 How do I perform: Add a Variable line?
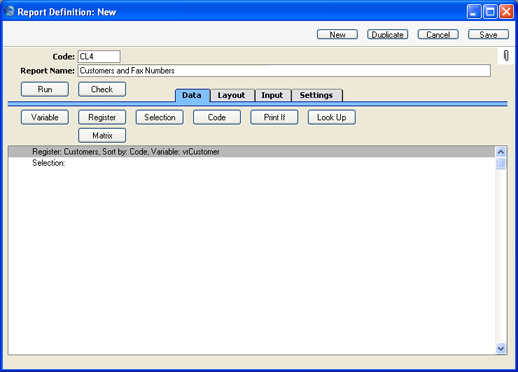pyautogui.click(x=45, y=117)
